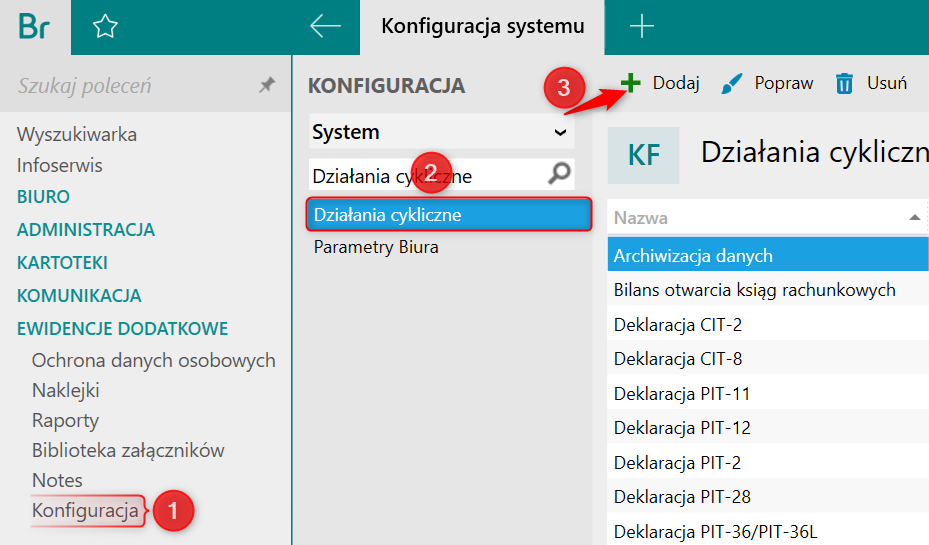This screenshot has height=545, width=929.
Task: Open Notes in sidebar
Action: [x=57, y=480]
